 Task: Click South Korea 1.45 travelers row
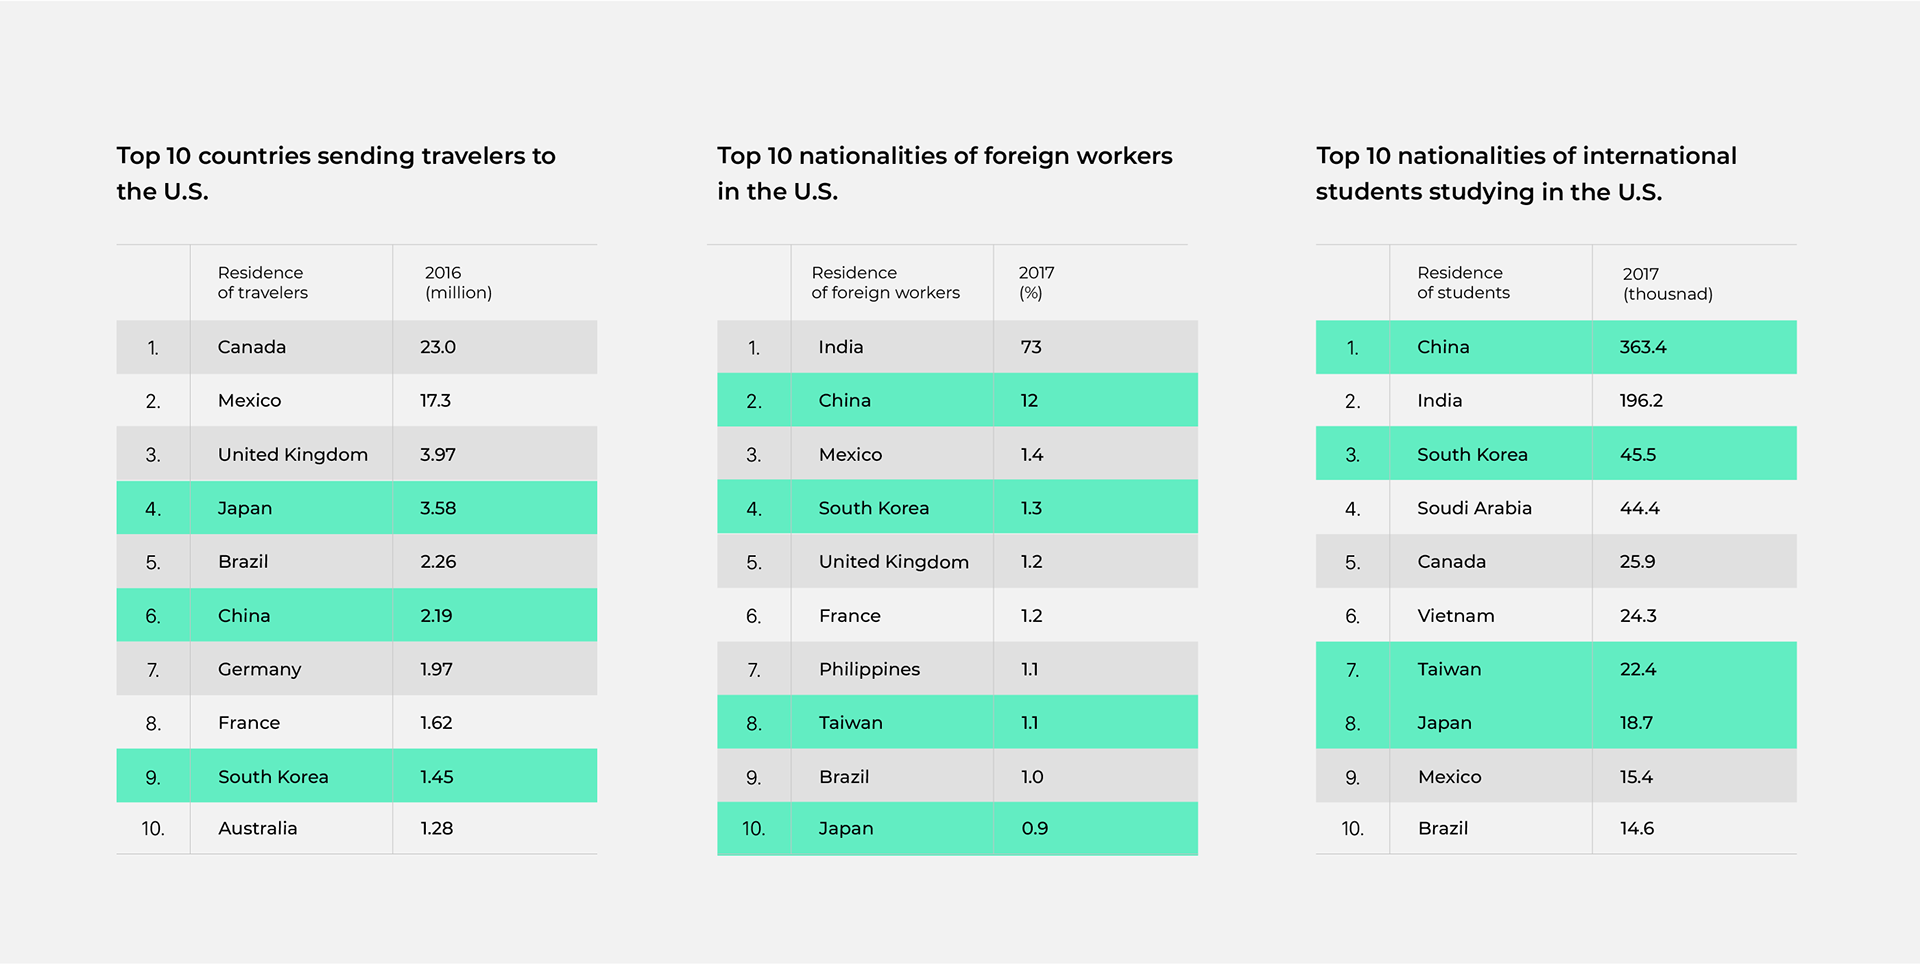pos(357,776)
